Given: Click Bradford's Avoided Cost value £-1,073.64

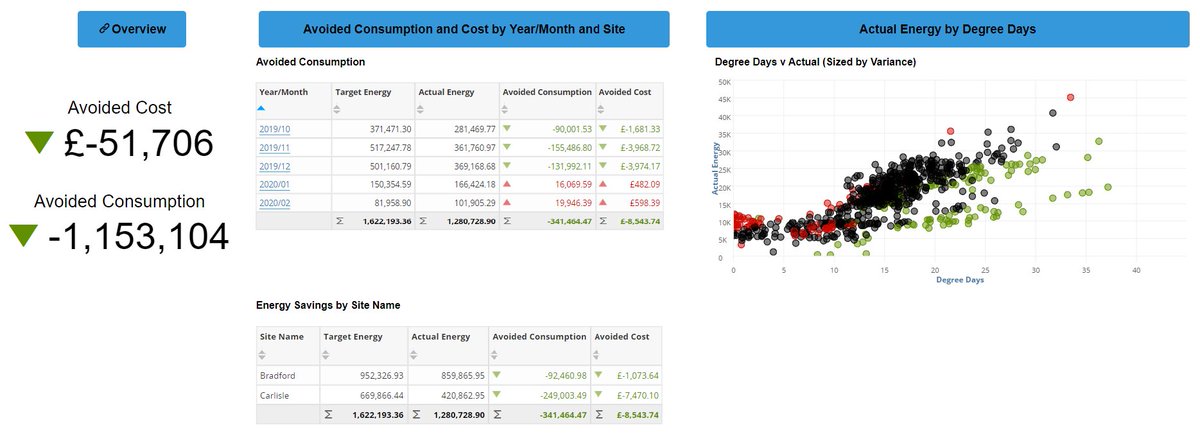Looking at the screenshot, I should [x=637, y=375].
